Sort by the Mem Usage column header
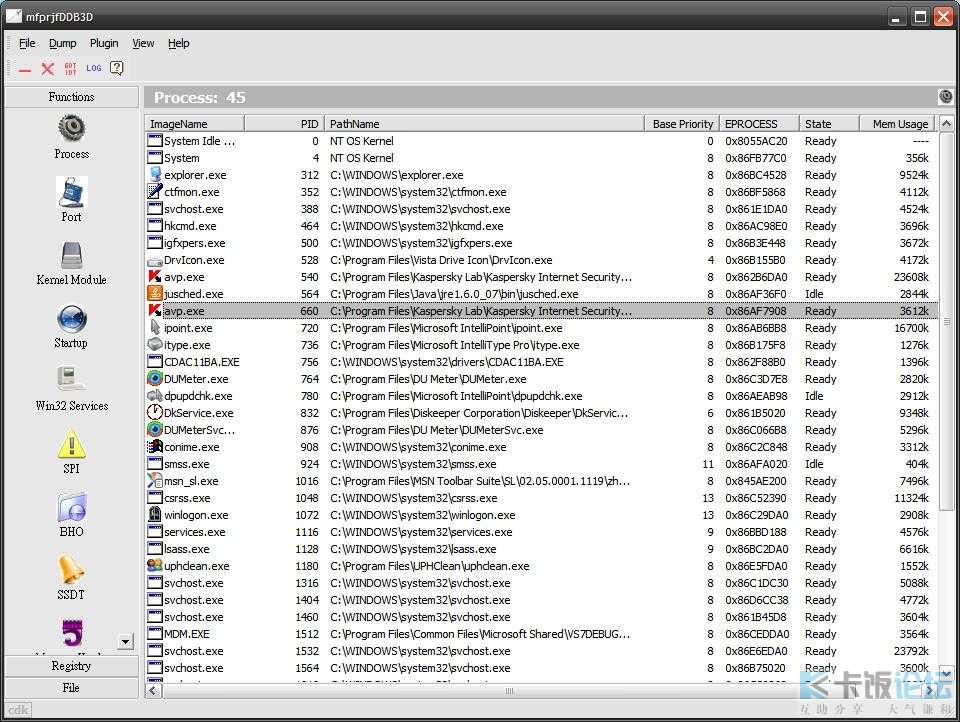The image size is (960, 722). tap(898, 124)
